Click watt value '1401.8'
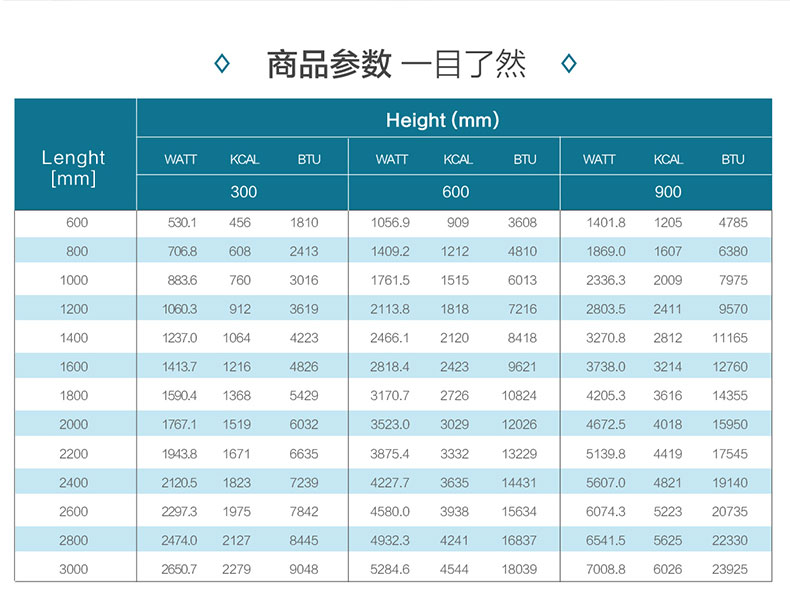The image size is (790, 606). point(606,223)
